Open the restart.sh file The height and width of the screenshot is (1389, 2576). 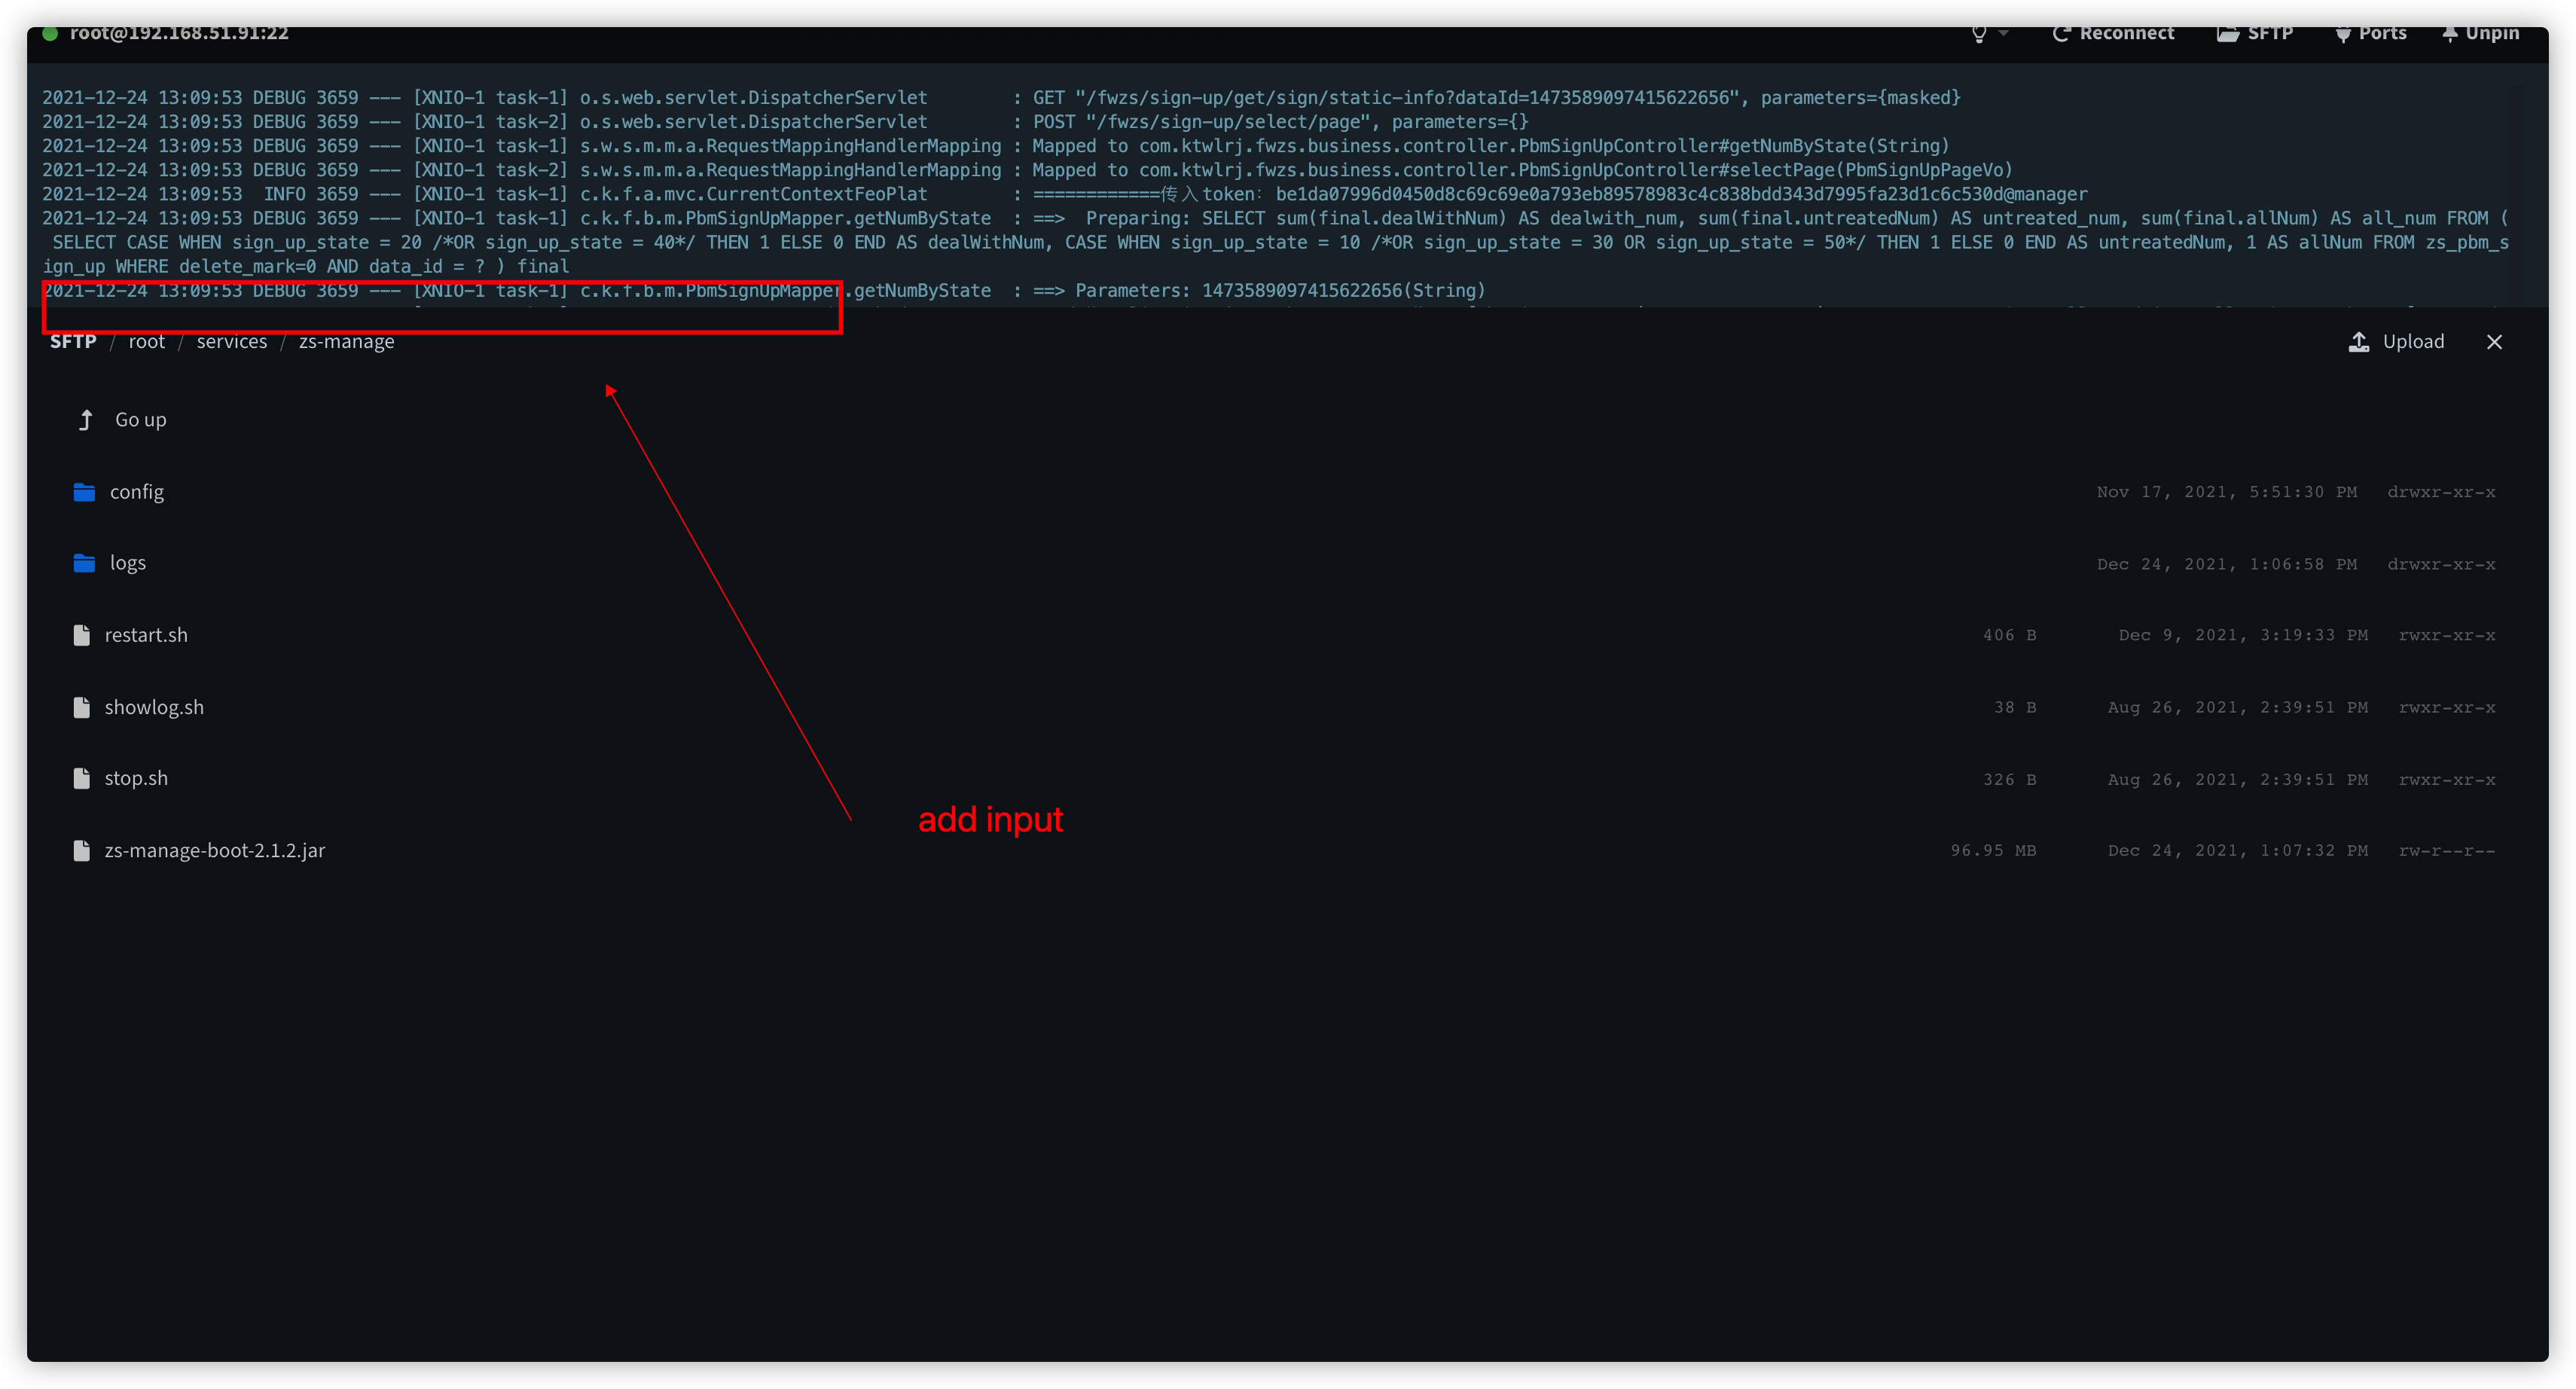[x=147, y=634]
